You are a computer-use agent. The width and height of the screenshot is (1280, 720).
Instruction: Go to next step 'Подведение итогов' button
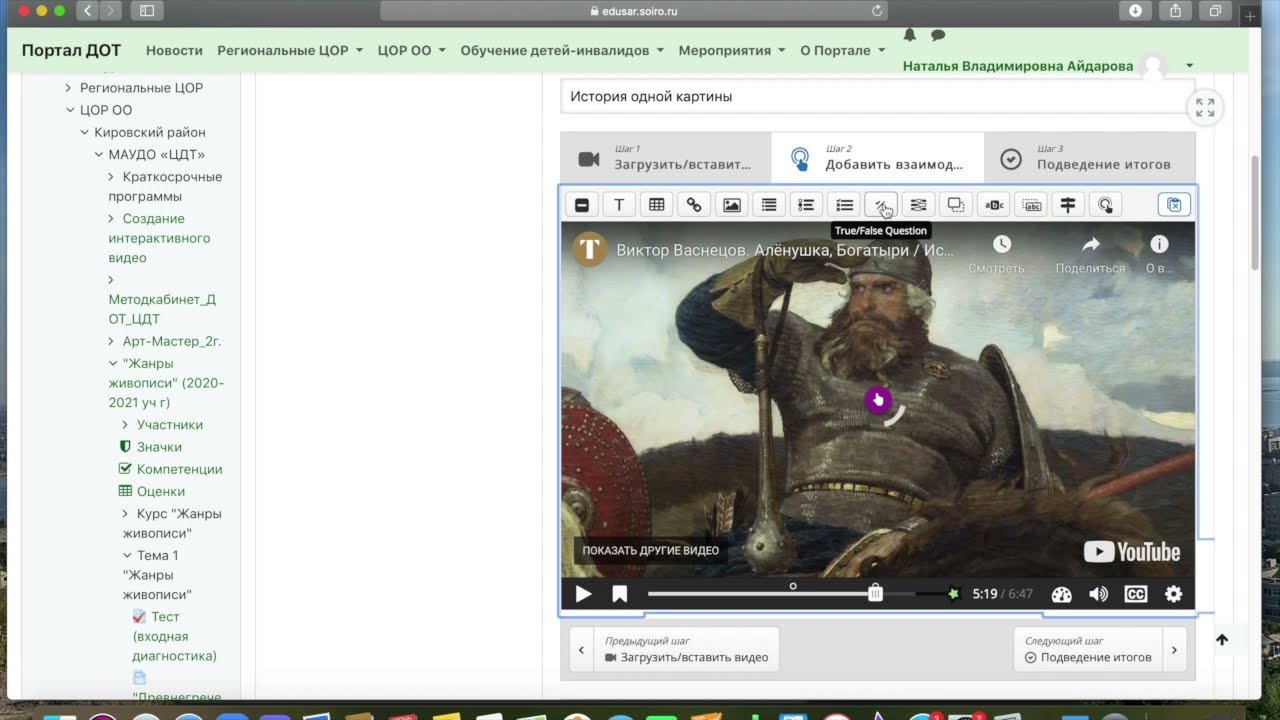pyautogui.click(x=1100, y=649)
